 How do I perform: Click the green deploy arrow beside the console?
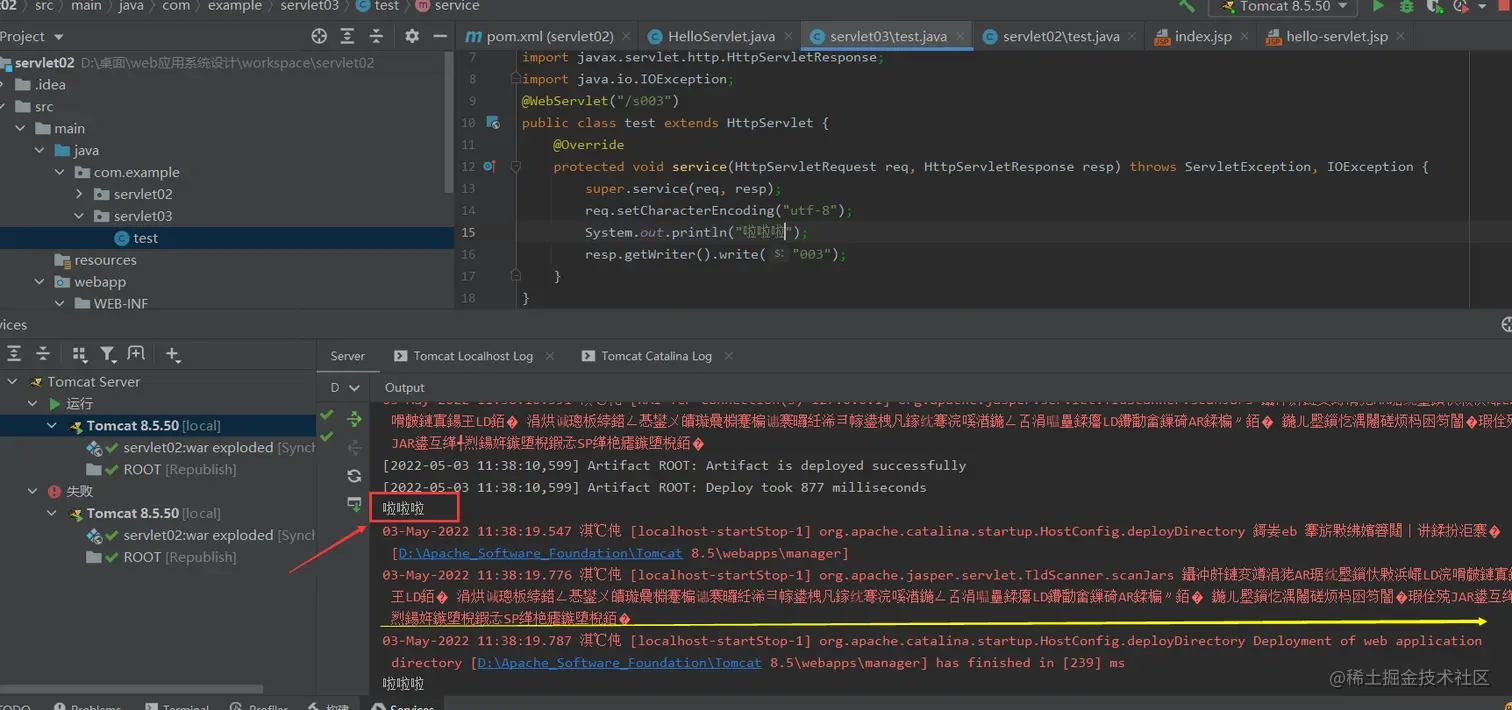pos(354,418)
